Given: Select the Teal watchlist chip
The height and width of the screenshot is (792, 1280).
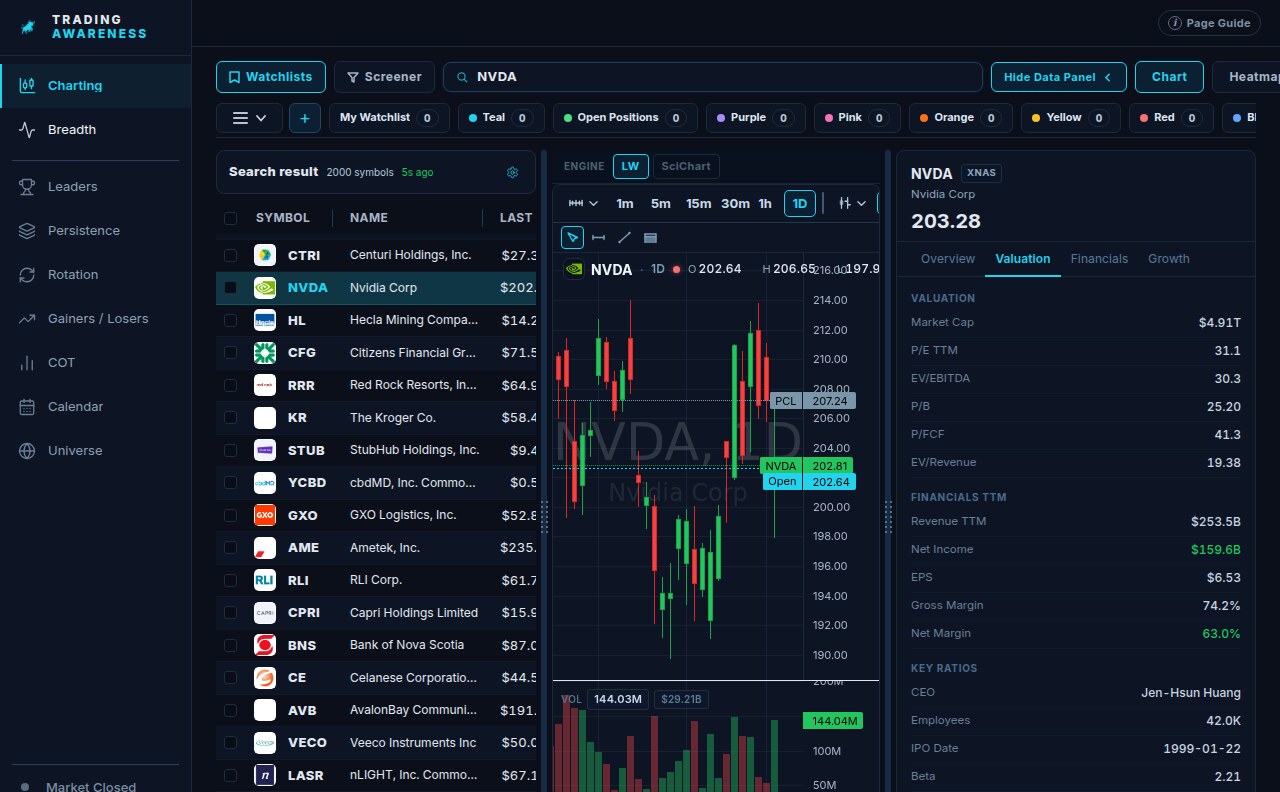Looking at the screenshot, I should point(501,118).
